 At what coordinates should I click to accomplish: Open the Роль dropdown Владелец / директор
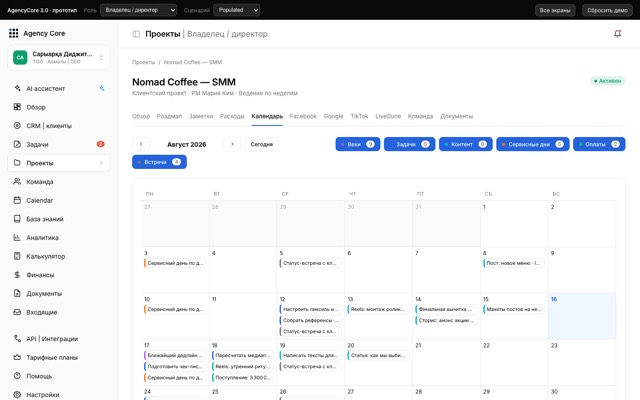point(139,10)
